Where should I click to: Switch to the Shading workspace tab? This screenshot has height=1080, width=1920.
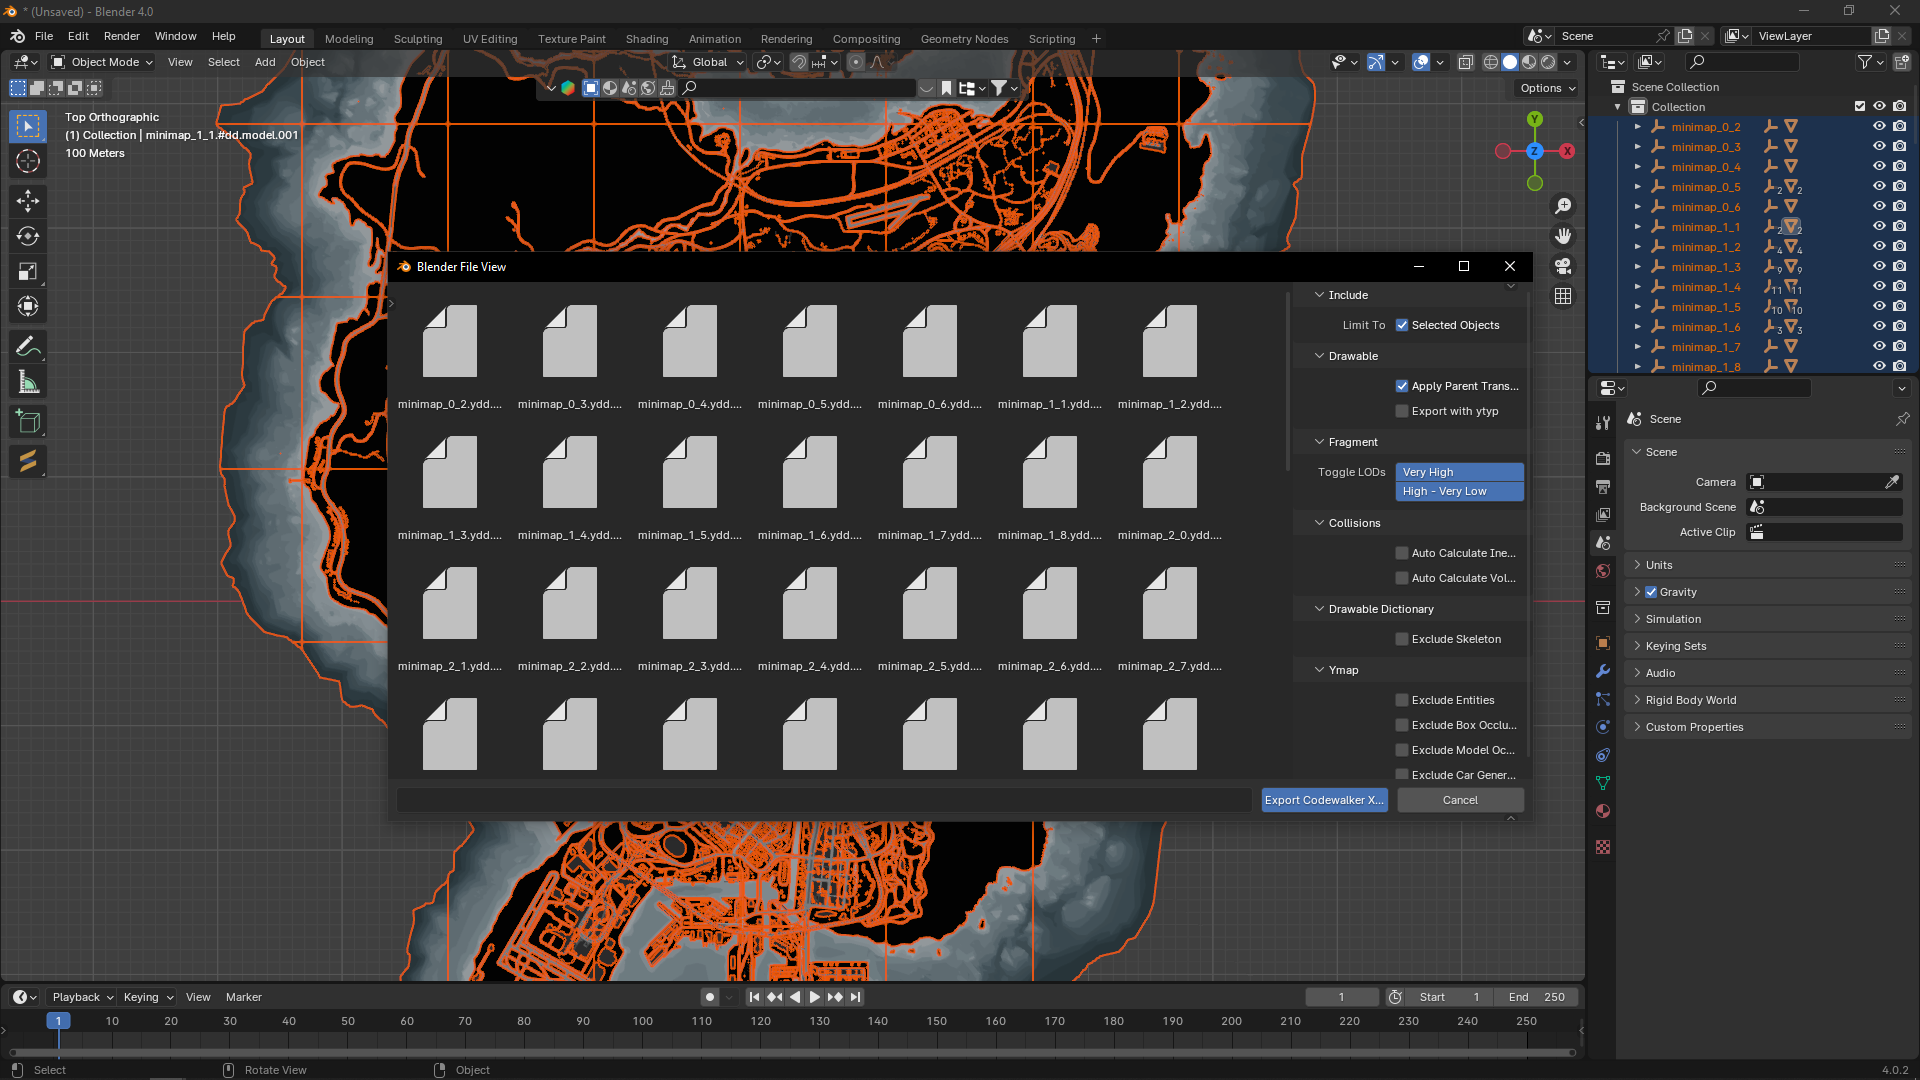coord(647,39)
